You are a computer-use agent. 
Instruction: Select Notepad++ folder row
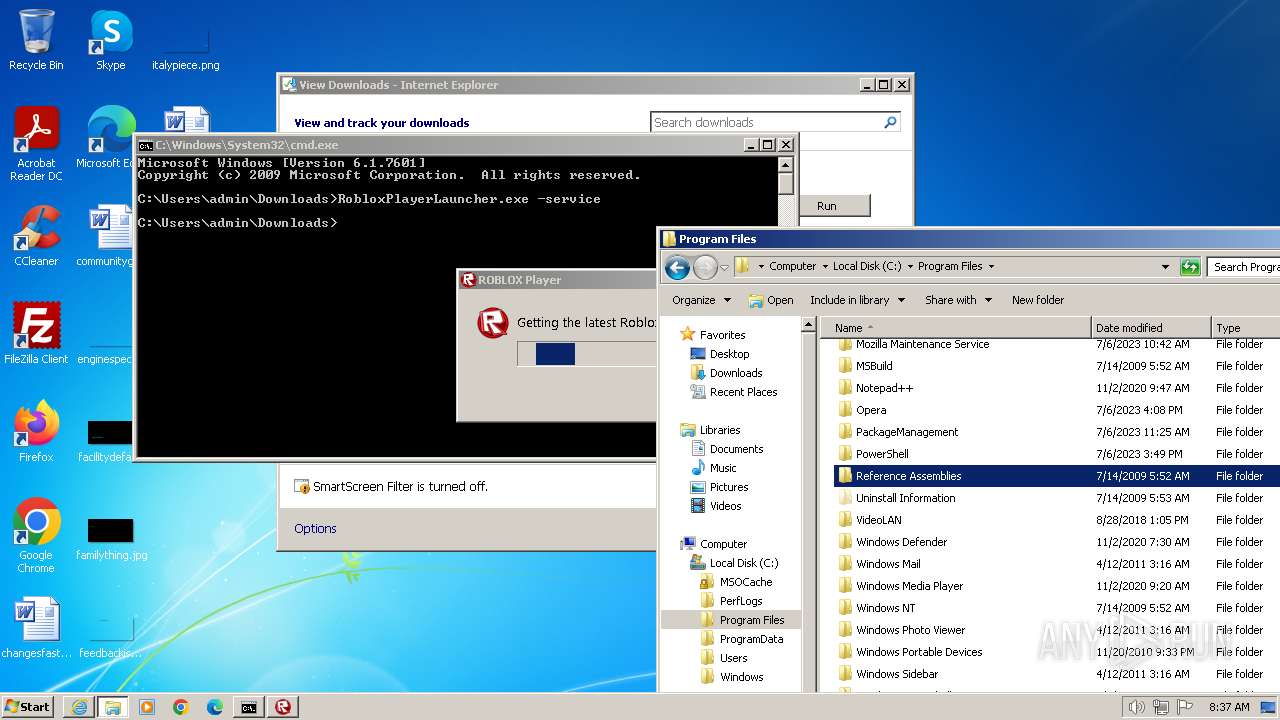click(1057, 388)
